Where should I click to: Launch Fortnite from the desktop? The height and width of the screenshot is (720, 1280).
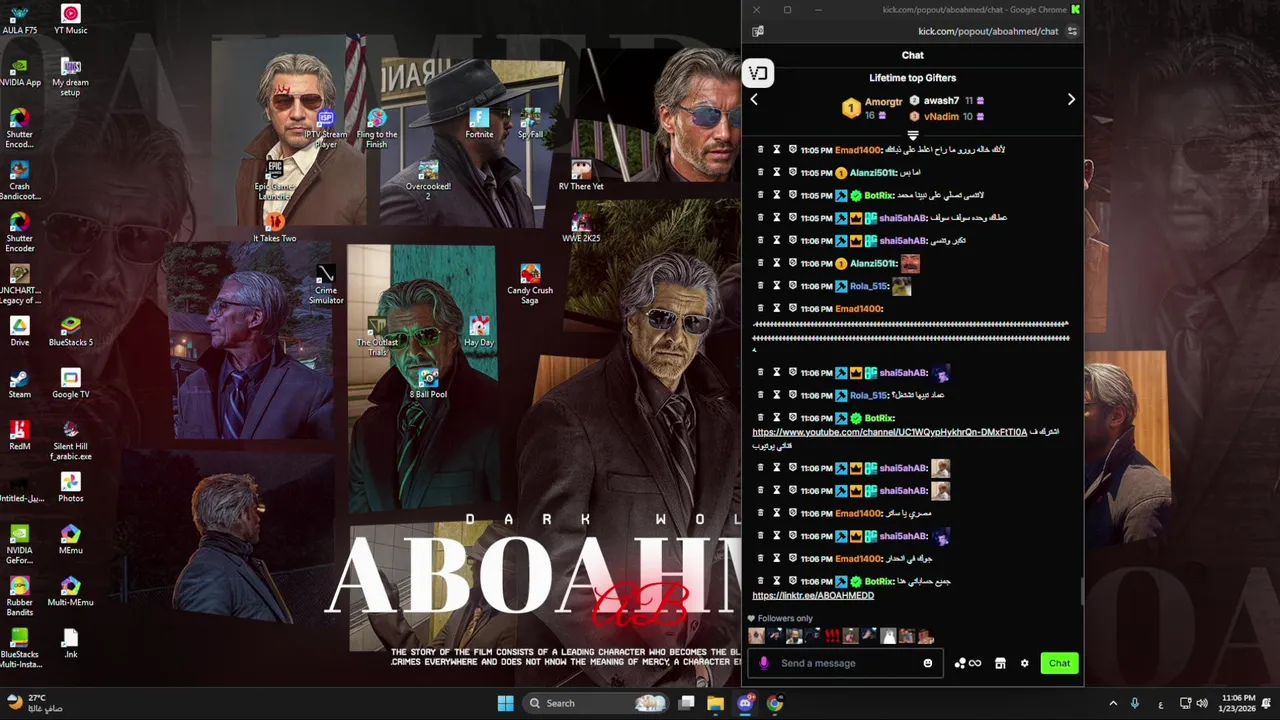point(479,124)
